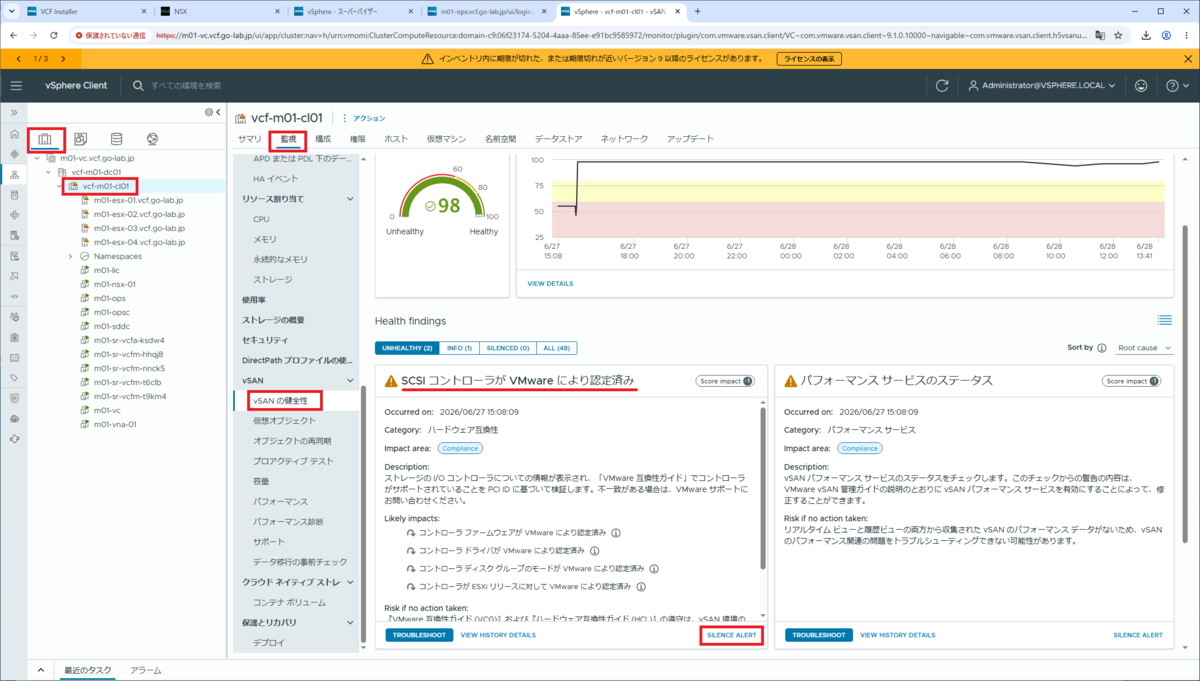Image resolution: width=1200 pixels, height=681 pixels.
Task: Collapse the vSAN section in monitor menu
Action: [x=350, y=381]
